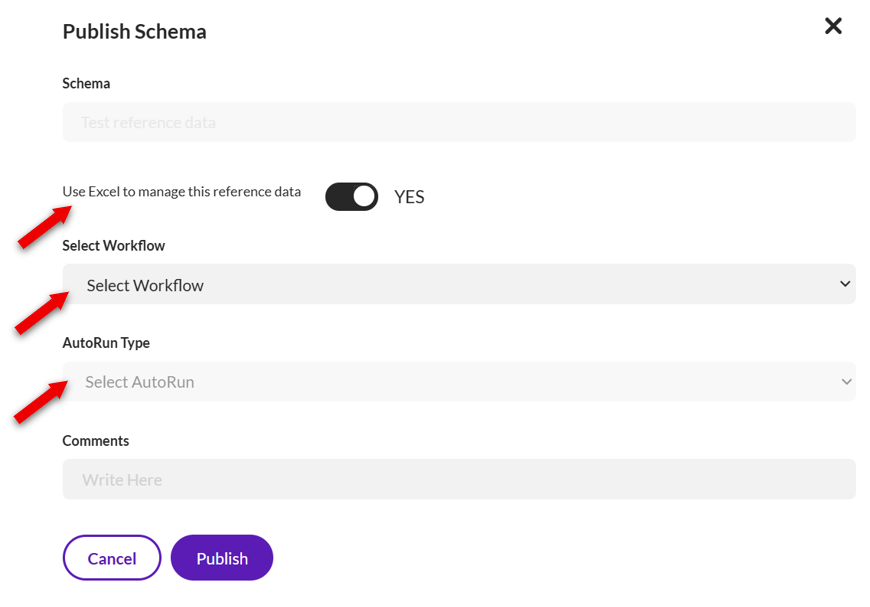This screenshot has height=607, width=870.
Task: Click the 'Select Workflow' bold label
Action: click(x=113, y=245)
